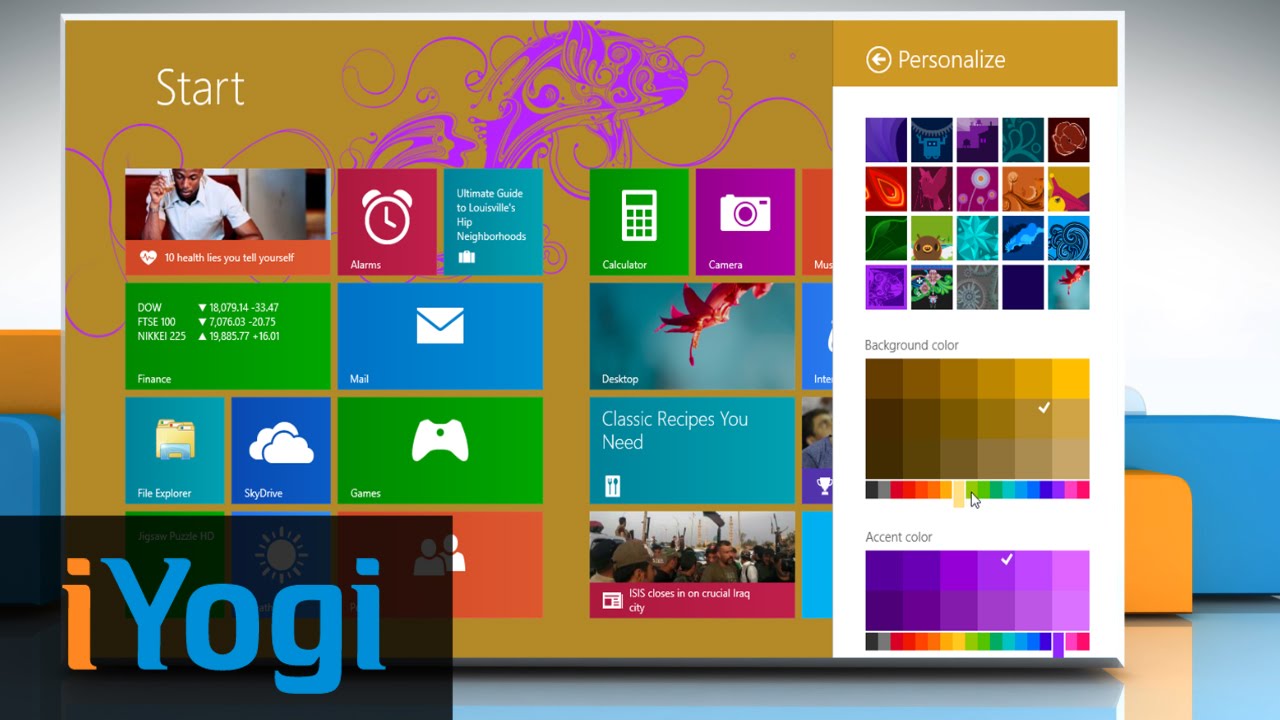Choose the highlighted purple in Accent color strip
The image size is (1280, 720).
[1058, 645]
